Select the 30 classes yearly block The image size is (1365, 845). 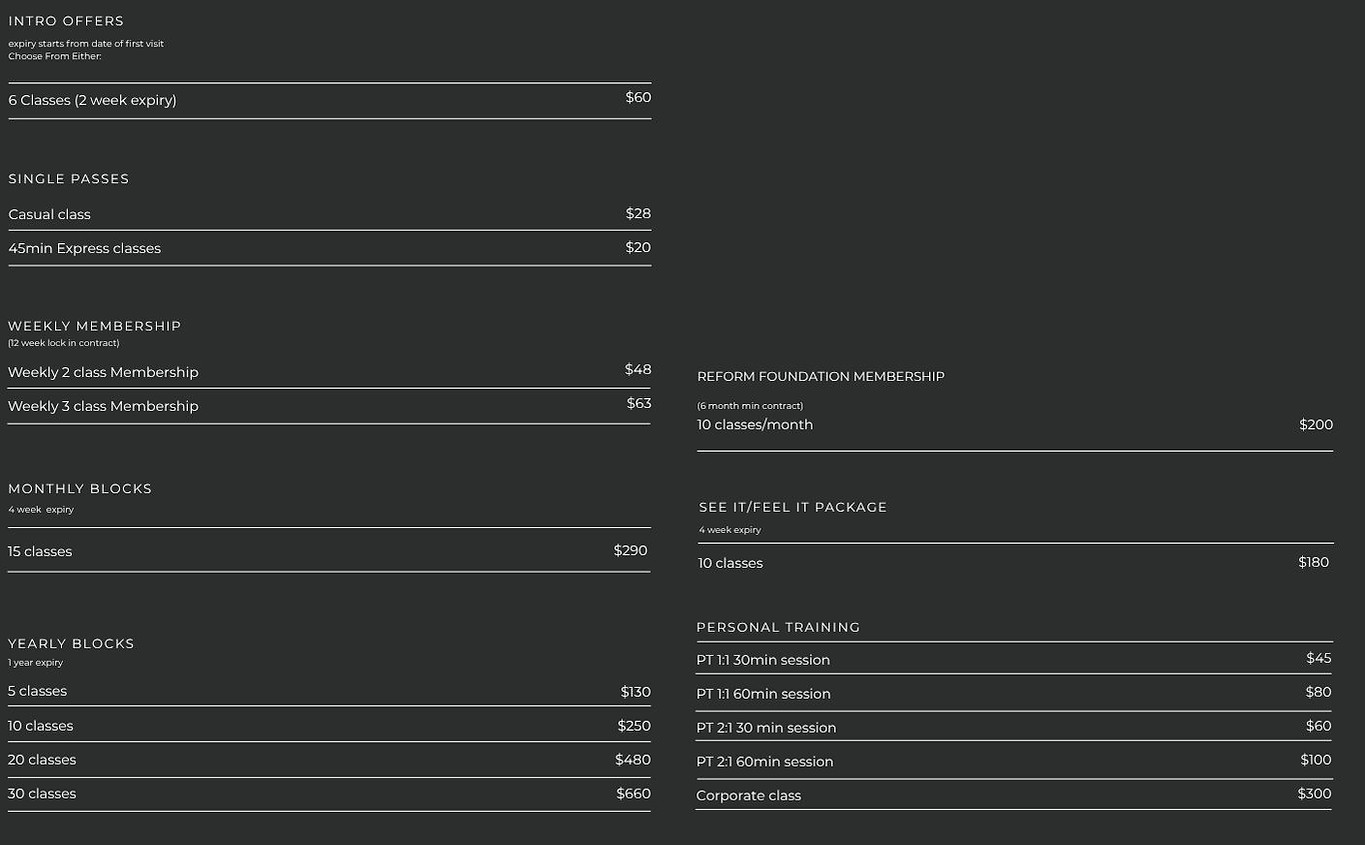tap(330, 794)
